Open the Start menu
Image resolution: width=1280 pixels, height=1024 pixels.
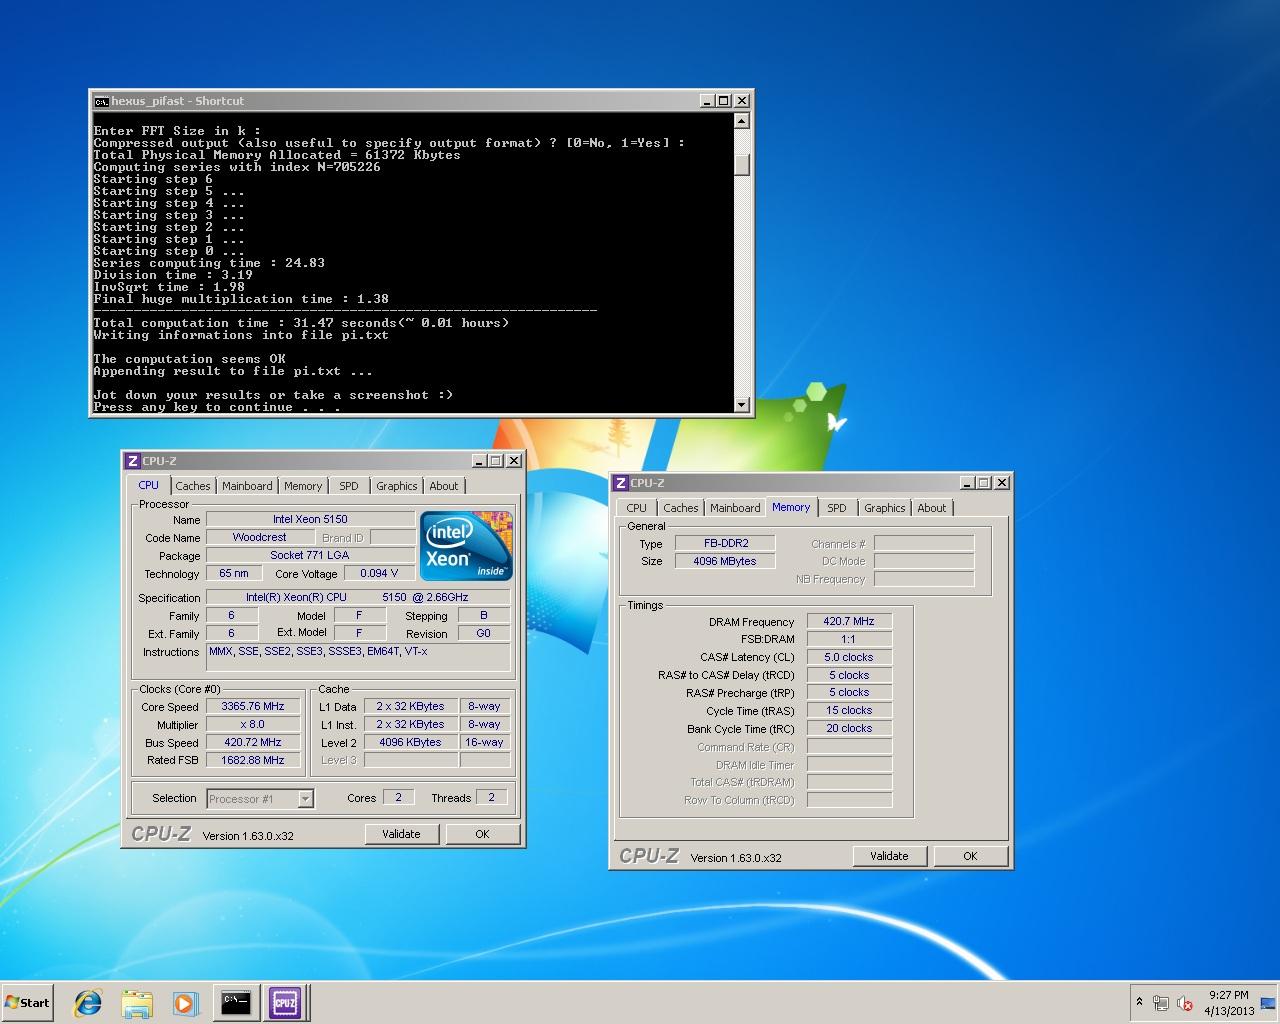(x=28, y=1002)
